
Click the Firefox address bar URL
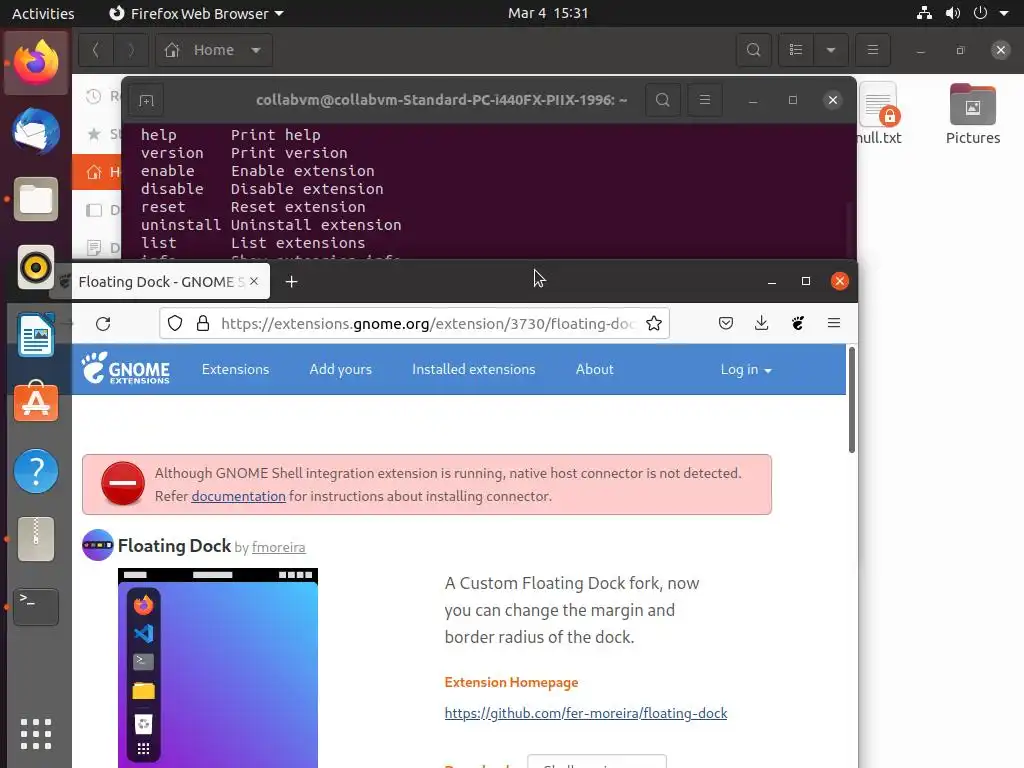point(428,323)
